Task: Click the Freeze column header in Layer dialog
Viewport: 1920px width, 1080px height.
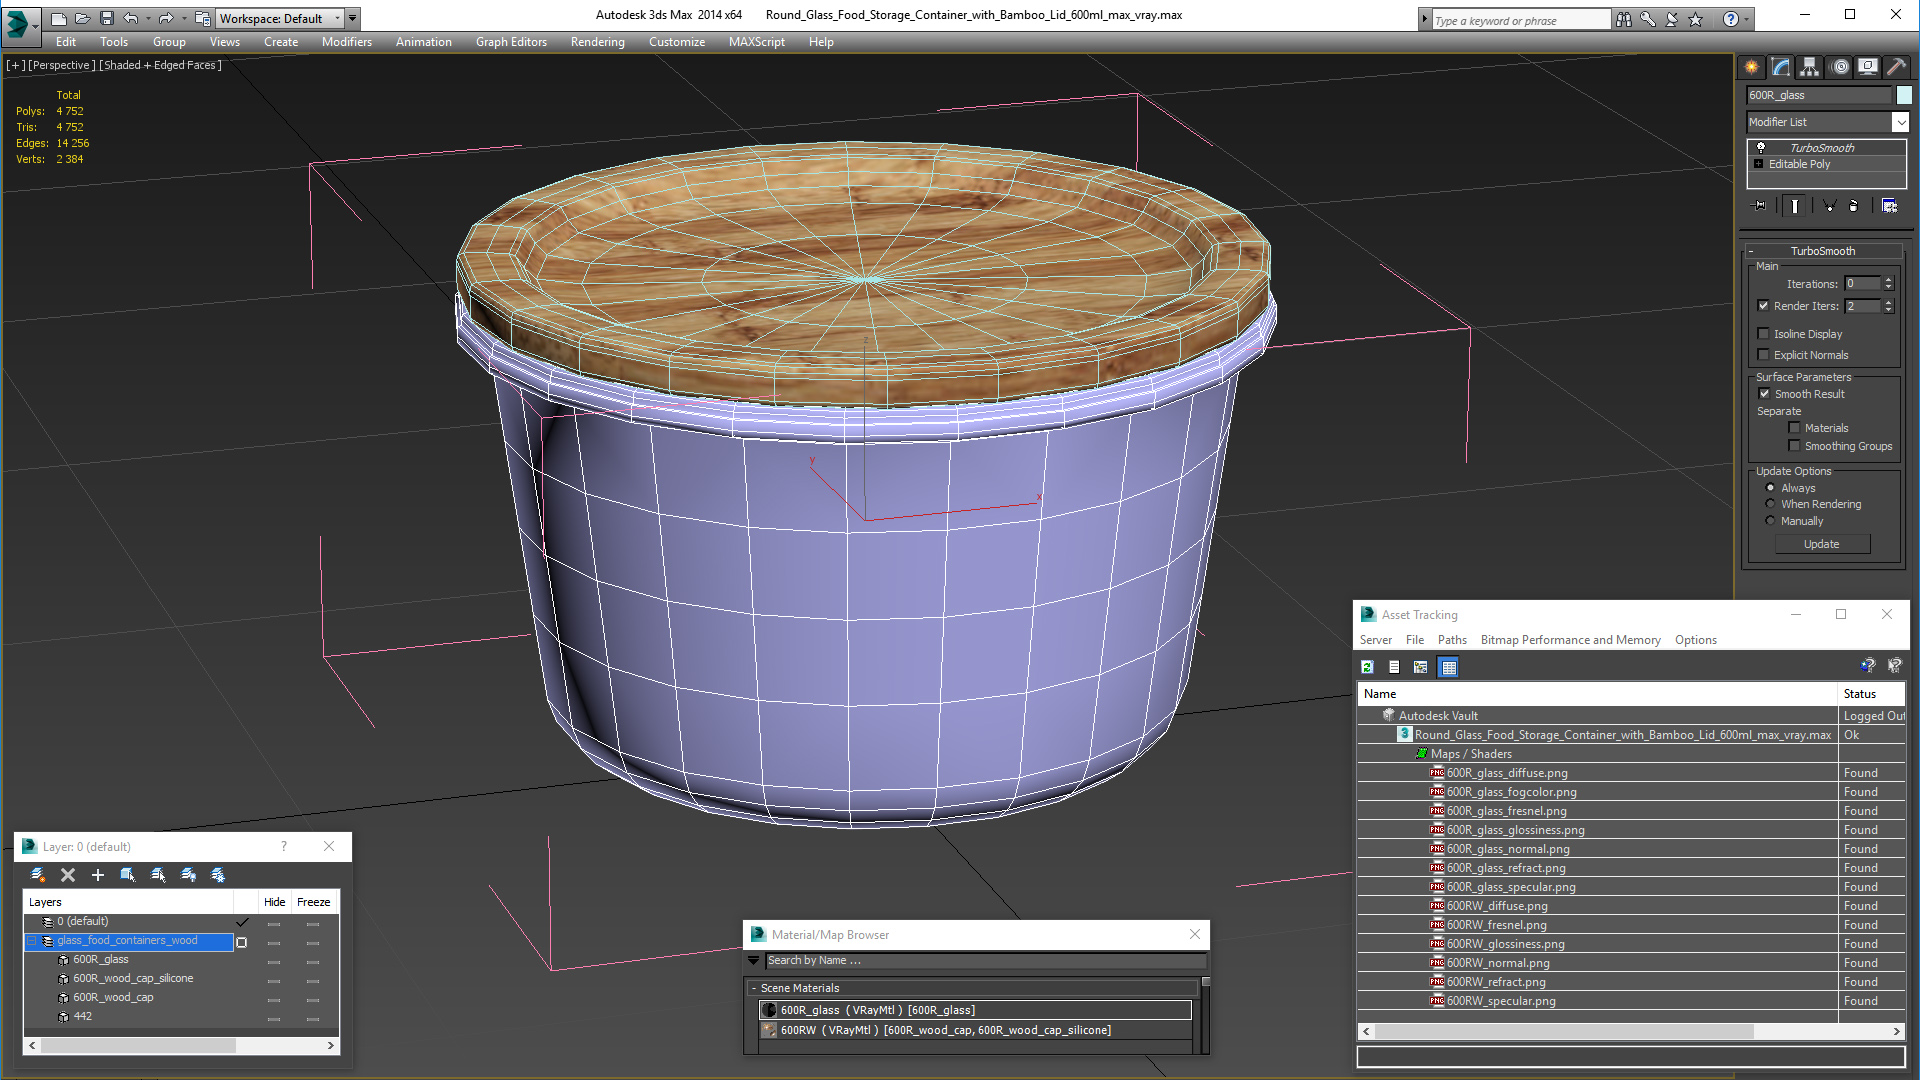Action: point(313,902)
